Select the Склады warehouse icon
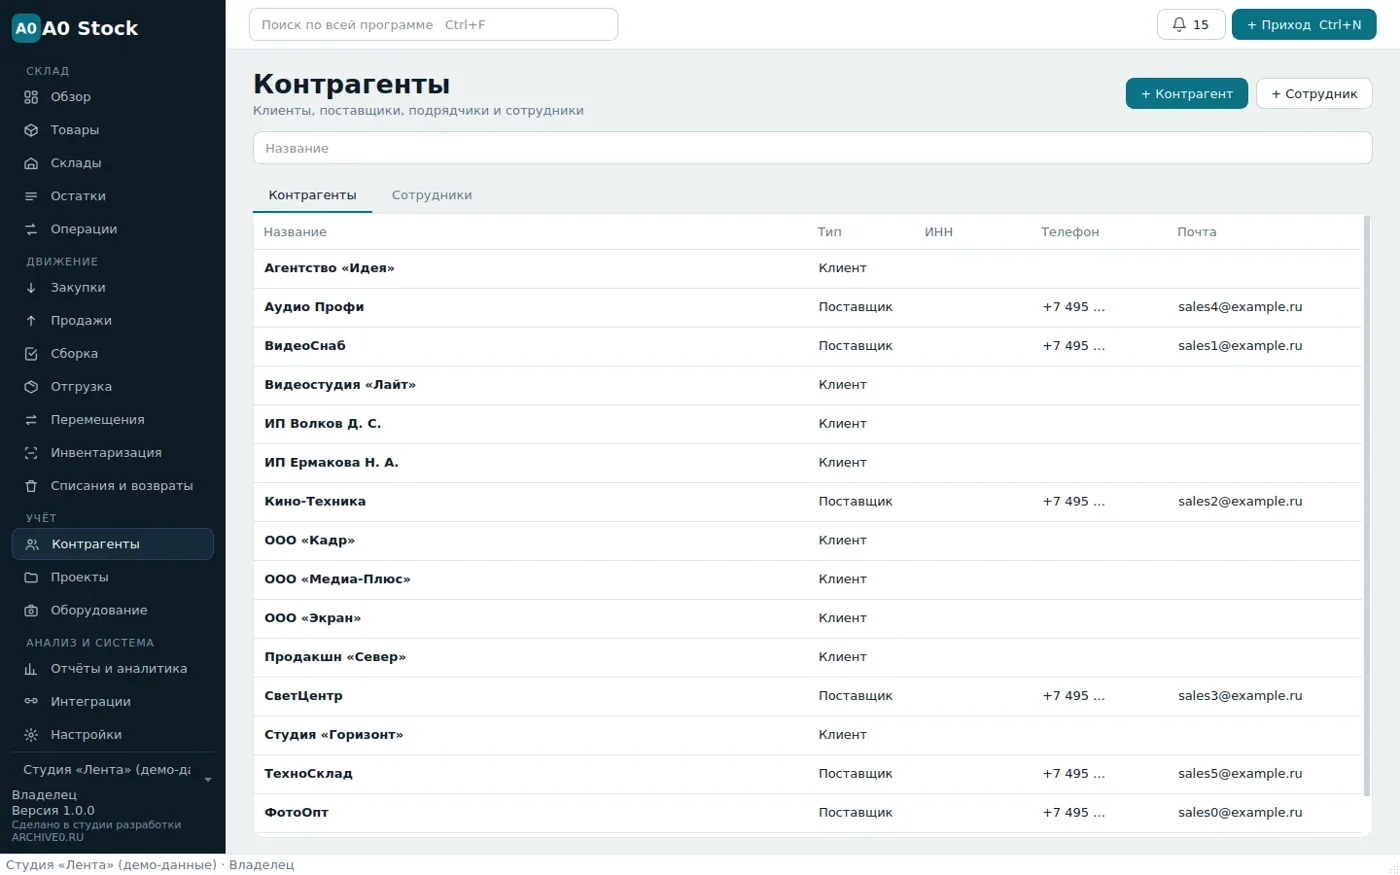 pos(31,163)
